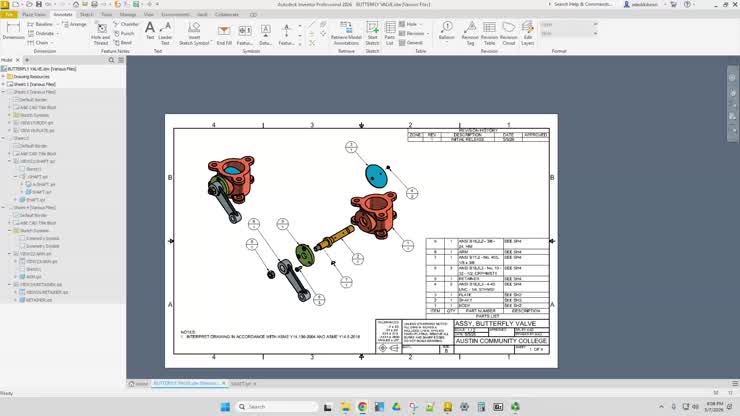Click the Start Sketch tool
The image size is (740, 416).
(x=372, y=33)
